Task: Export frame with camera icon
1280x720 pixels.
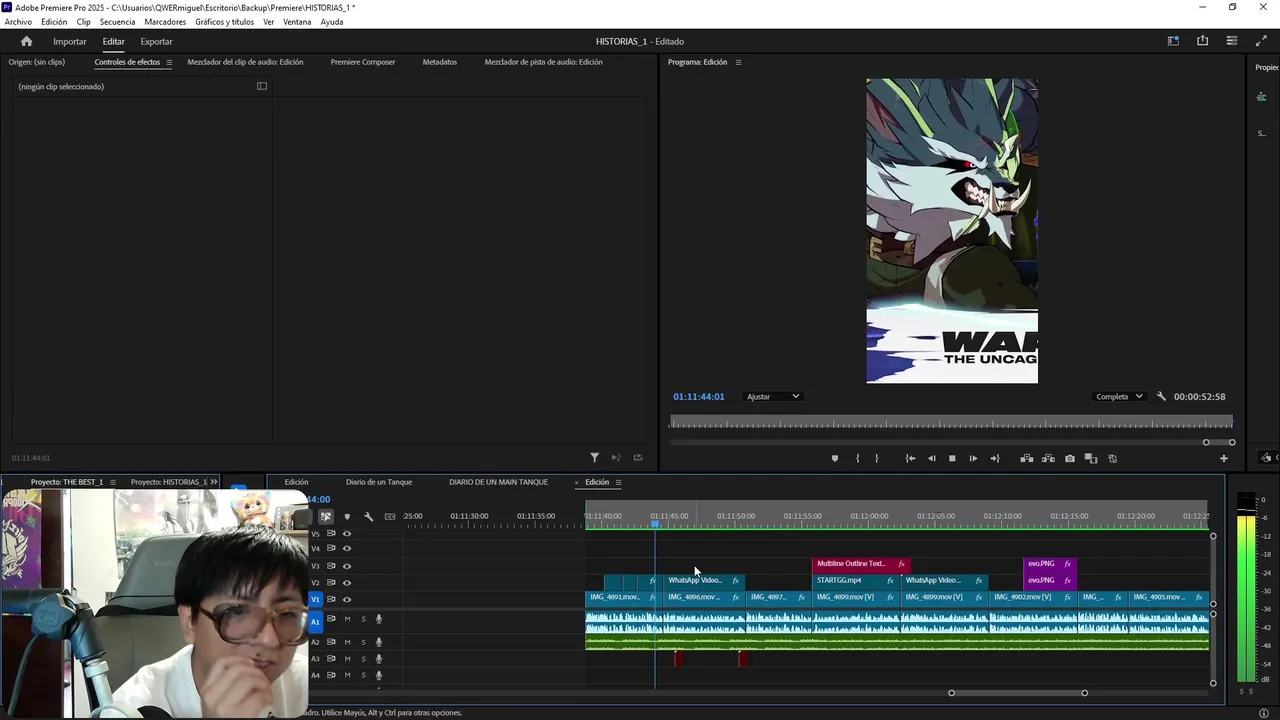Action: click(1070, 458)
